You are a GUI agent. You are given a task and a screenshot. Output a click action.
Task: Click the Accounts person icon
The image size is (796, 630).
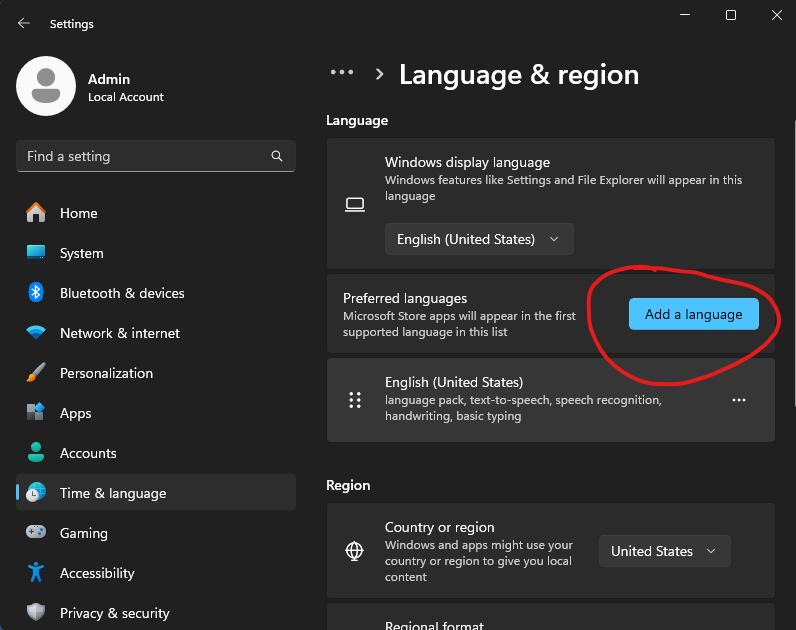pos(36,452)
